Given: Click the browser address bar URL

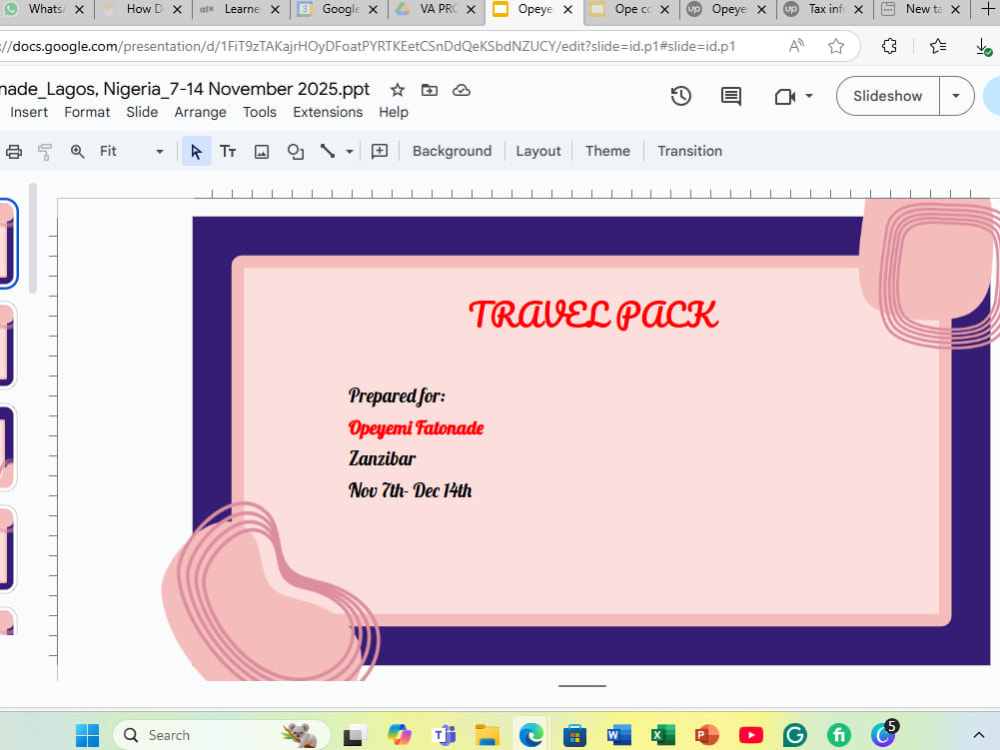Looking at the screenshot, I should click(368, 46).
